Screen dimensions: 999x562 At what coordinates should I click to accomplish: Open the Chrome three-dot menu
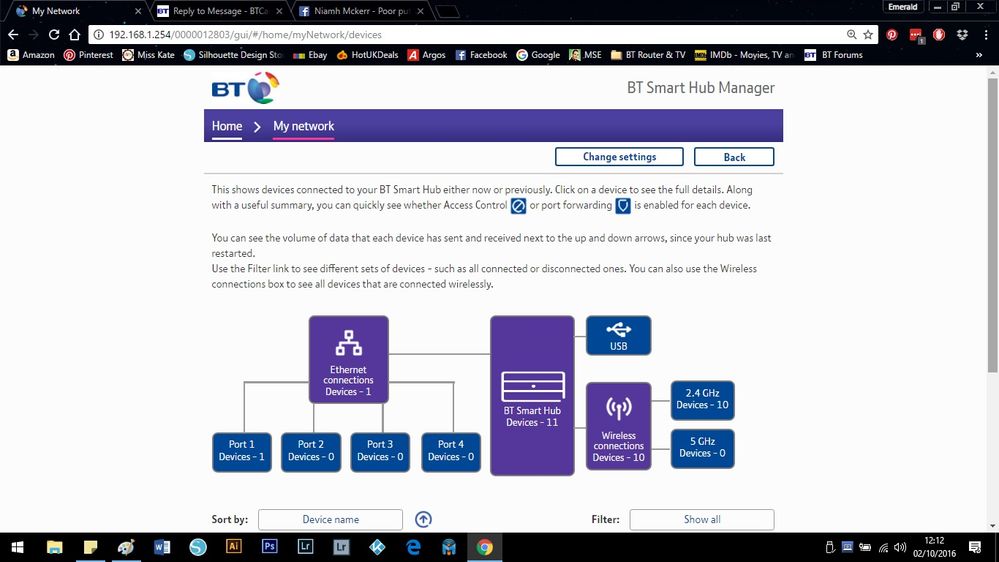(986, 35)
